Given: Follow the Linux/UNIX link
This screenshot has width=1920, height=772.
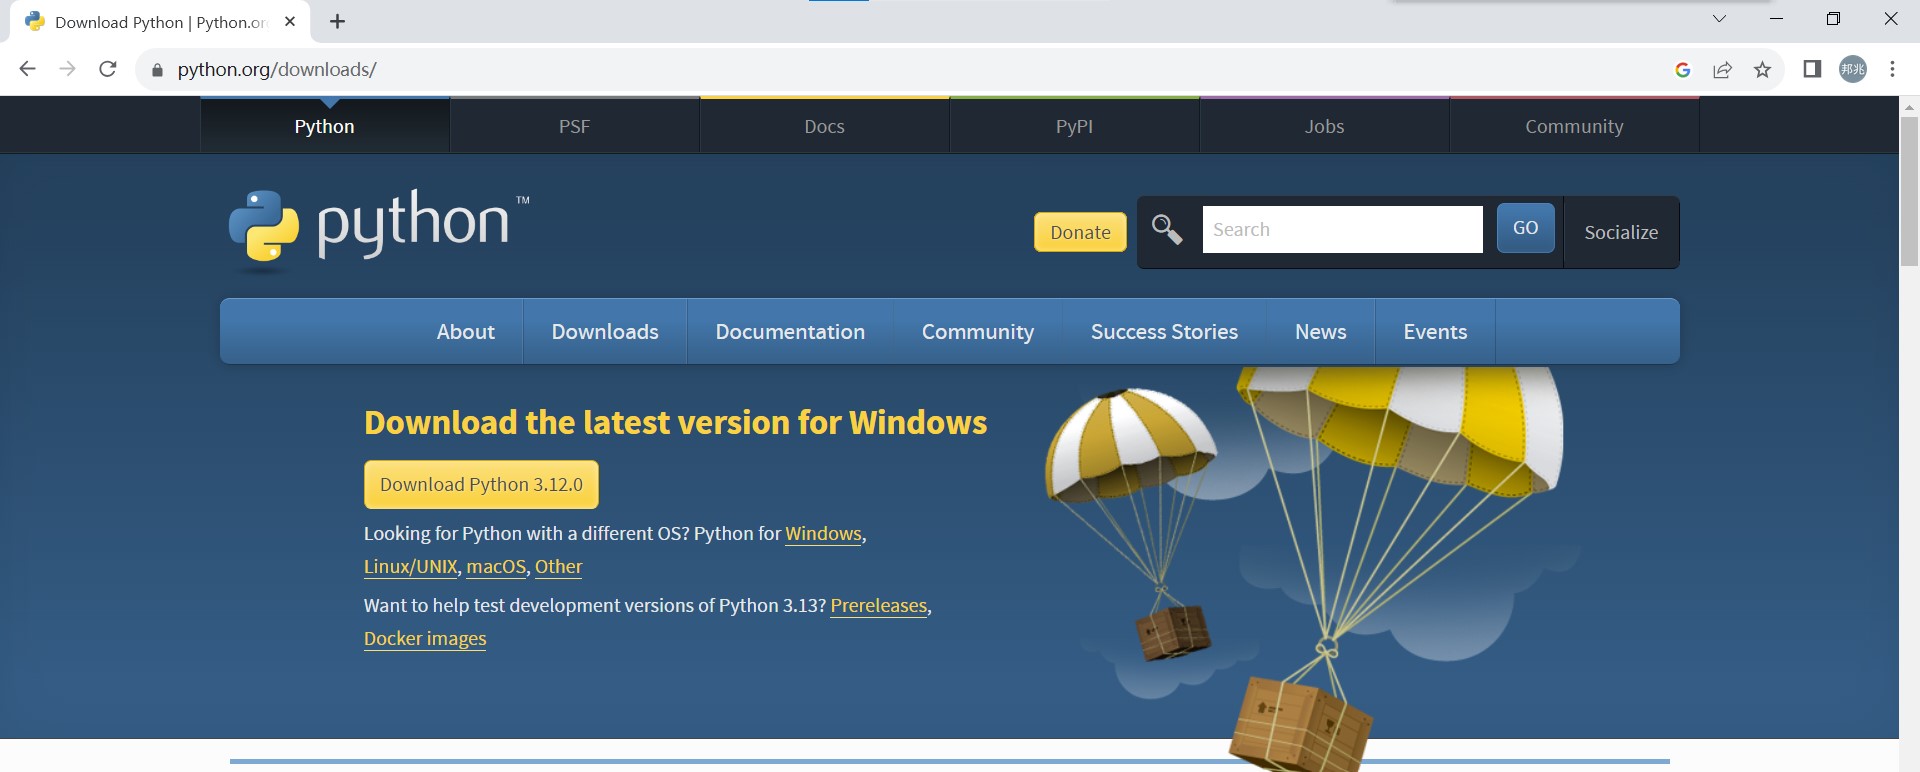Looking at the screenshot, I should pos(411,567).
